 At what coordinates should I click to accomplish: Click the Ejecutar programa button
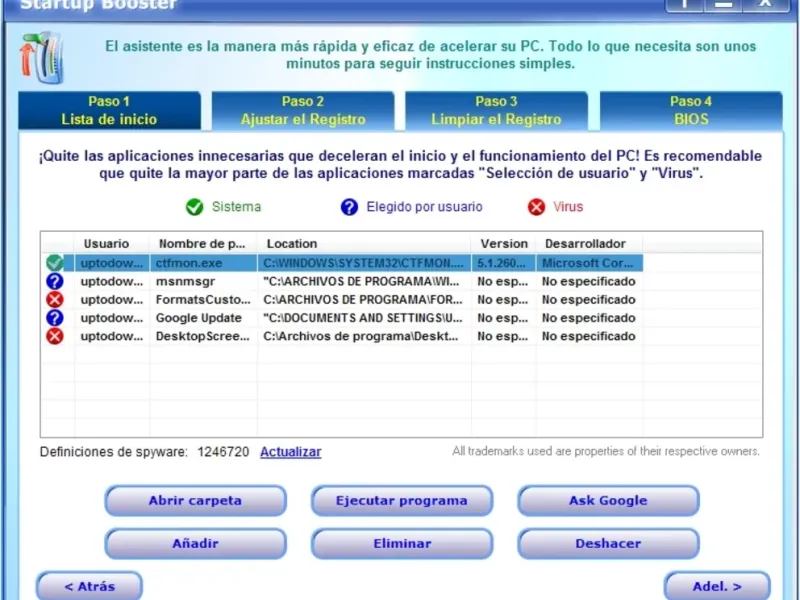(402, 501)
